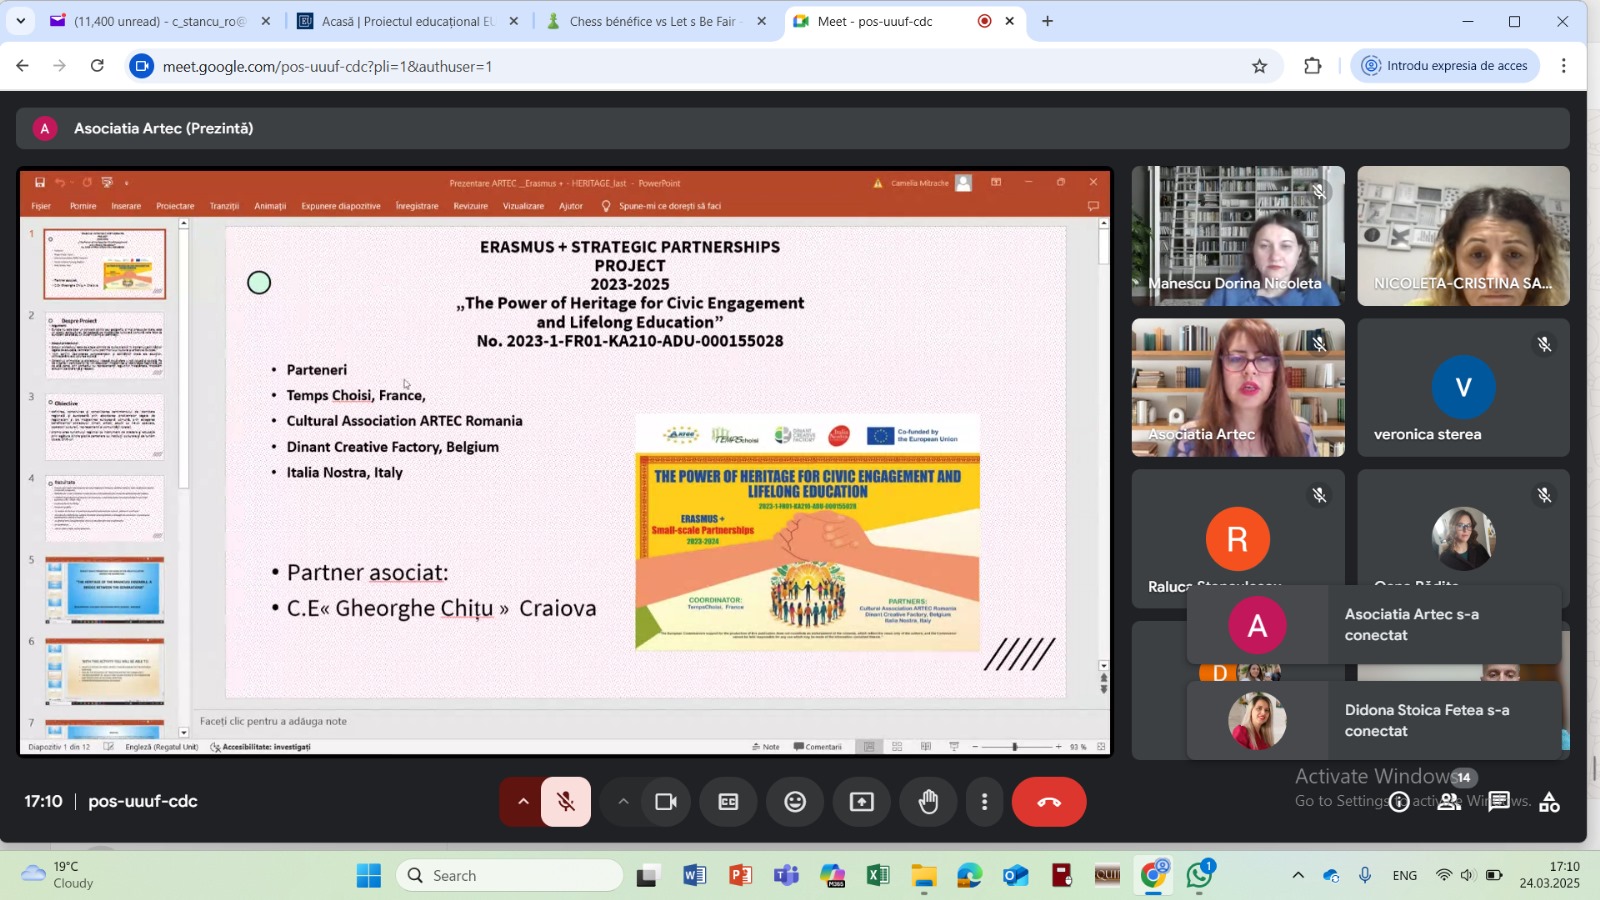Raise hand in the meeting
The height and width of the screenshot is (900, 1600).
coord(929,802)
